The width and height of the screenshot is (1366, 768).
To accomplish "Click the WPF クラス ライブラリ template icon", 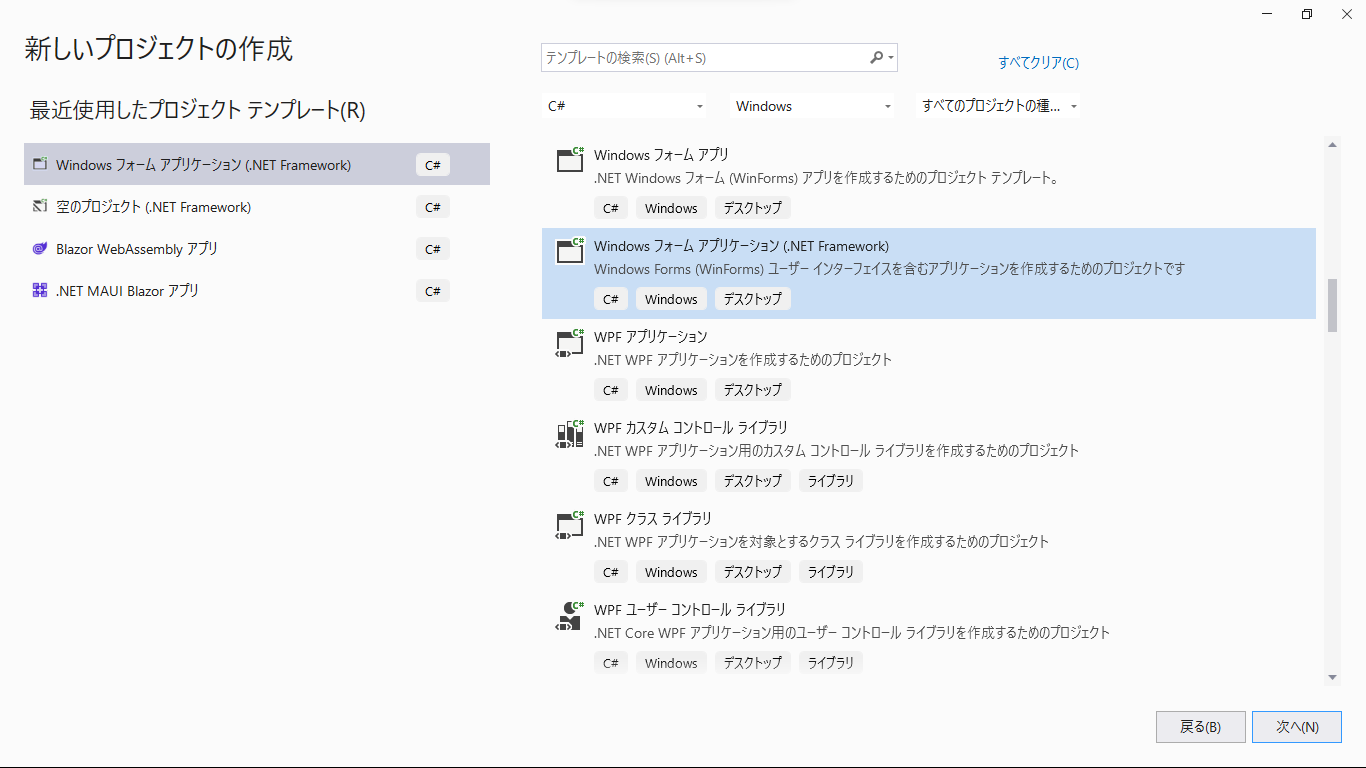I will click(570, 524).
